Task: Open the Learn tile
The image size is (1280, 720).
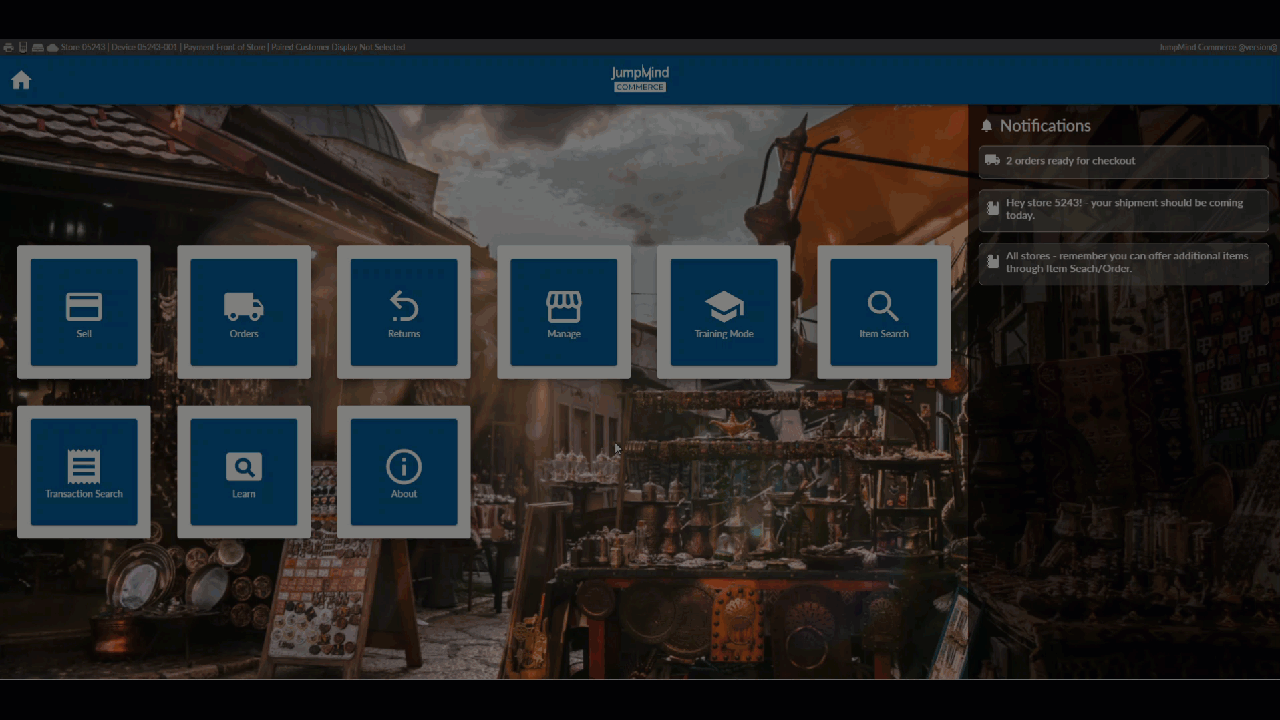Action: tap(244, 472)
